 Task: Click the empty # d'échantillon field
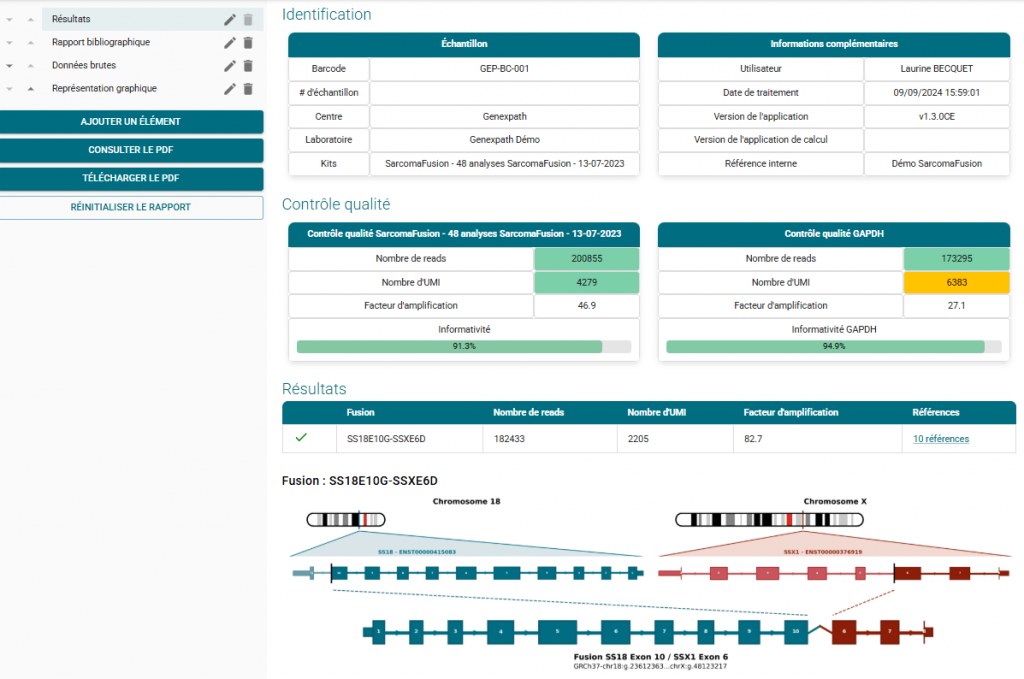(504, 92)
